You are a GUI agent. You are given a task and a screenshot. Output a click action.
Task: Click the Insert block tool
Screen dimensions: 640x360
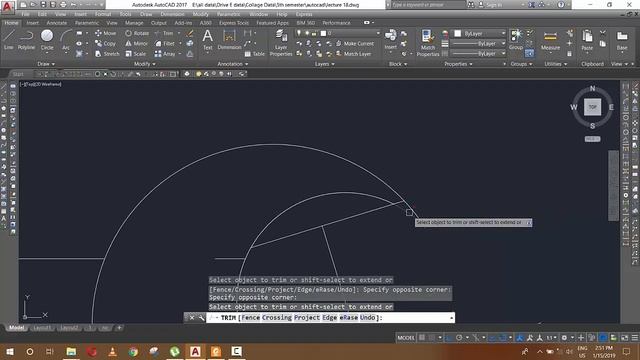(x=391, y=40)
